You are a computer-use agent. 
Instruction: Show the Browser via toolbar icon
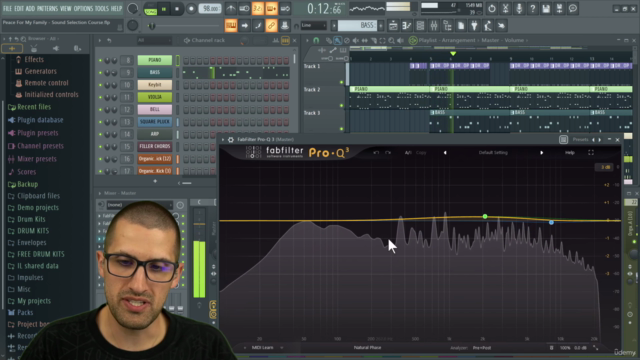pos(447,26)
